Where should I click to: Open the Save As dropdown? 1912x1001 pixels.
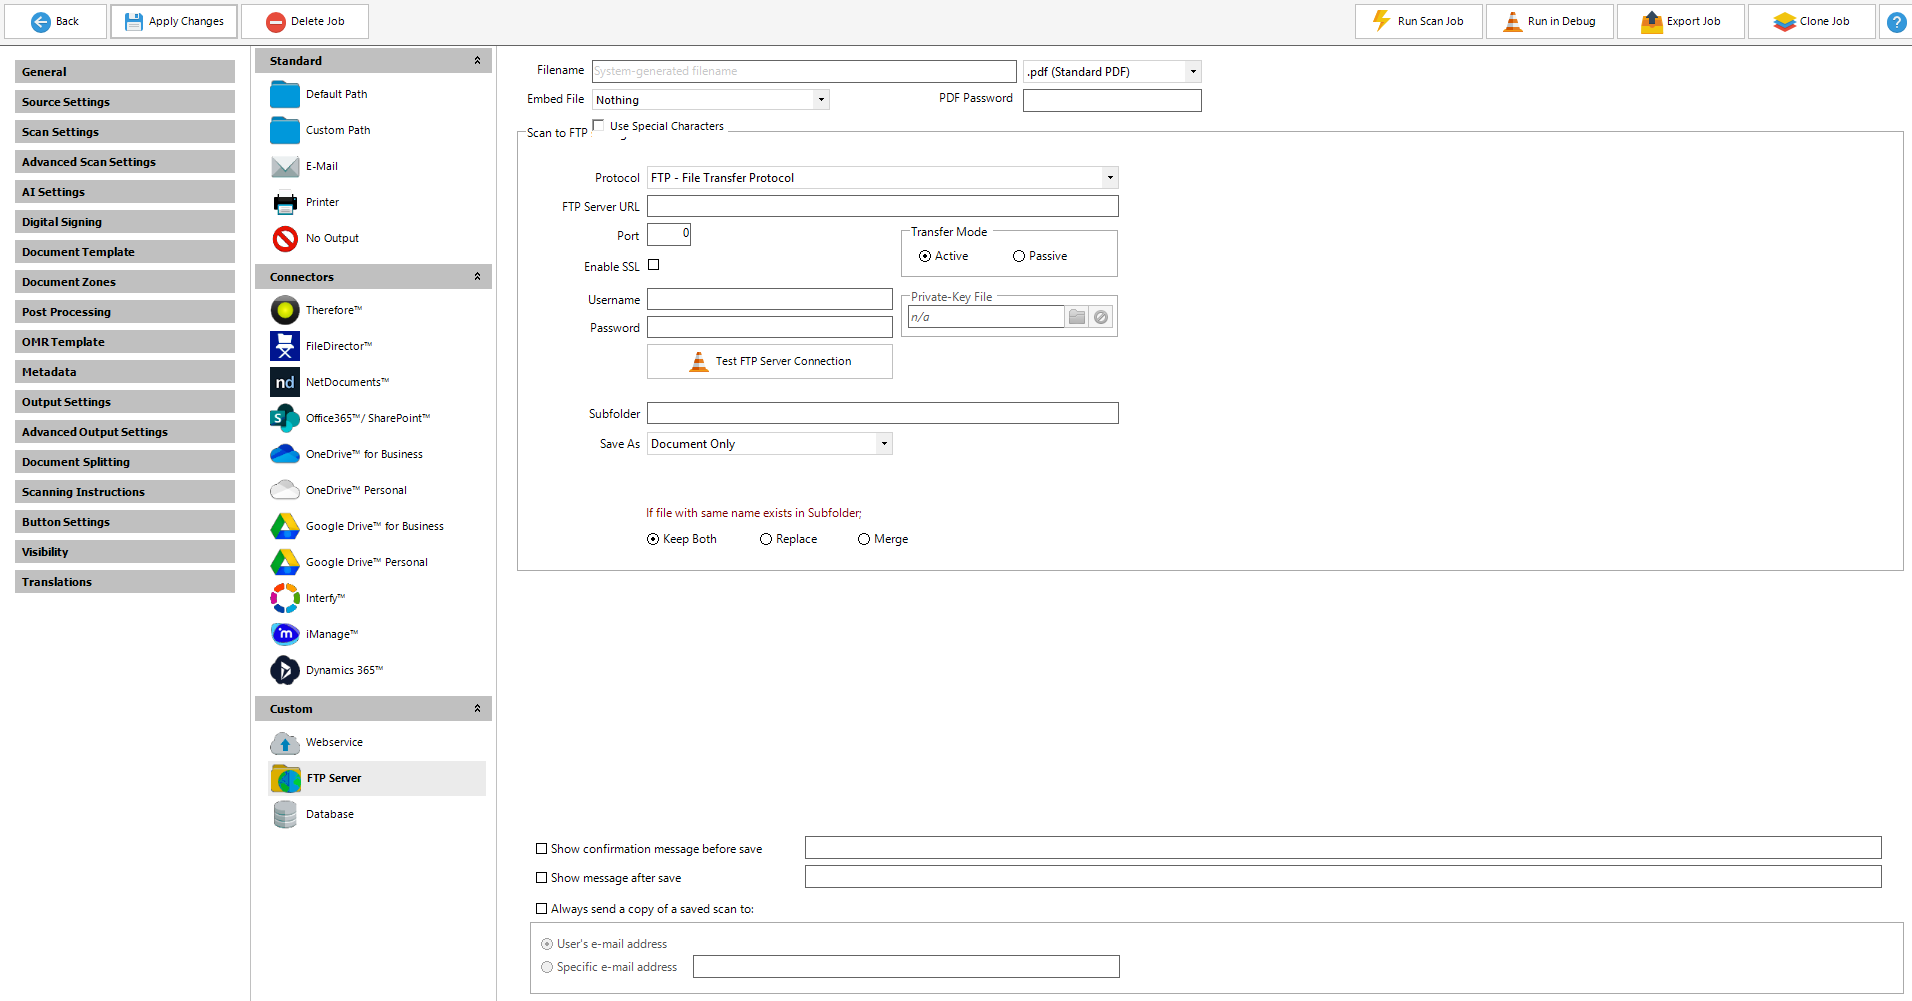pyautogui.click(x=883, y=444)
